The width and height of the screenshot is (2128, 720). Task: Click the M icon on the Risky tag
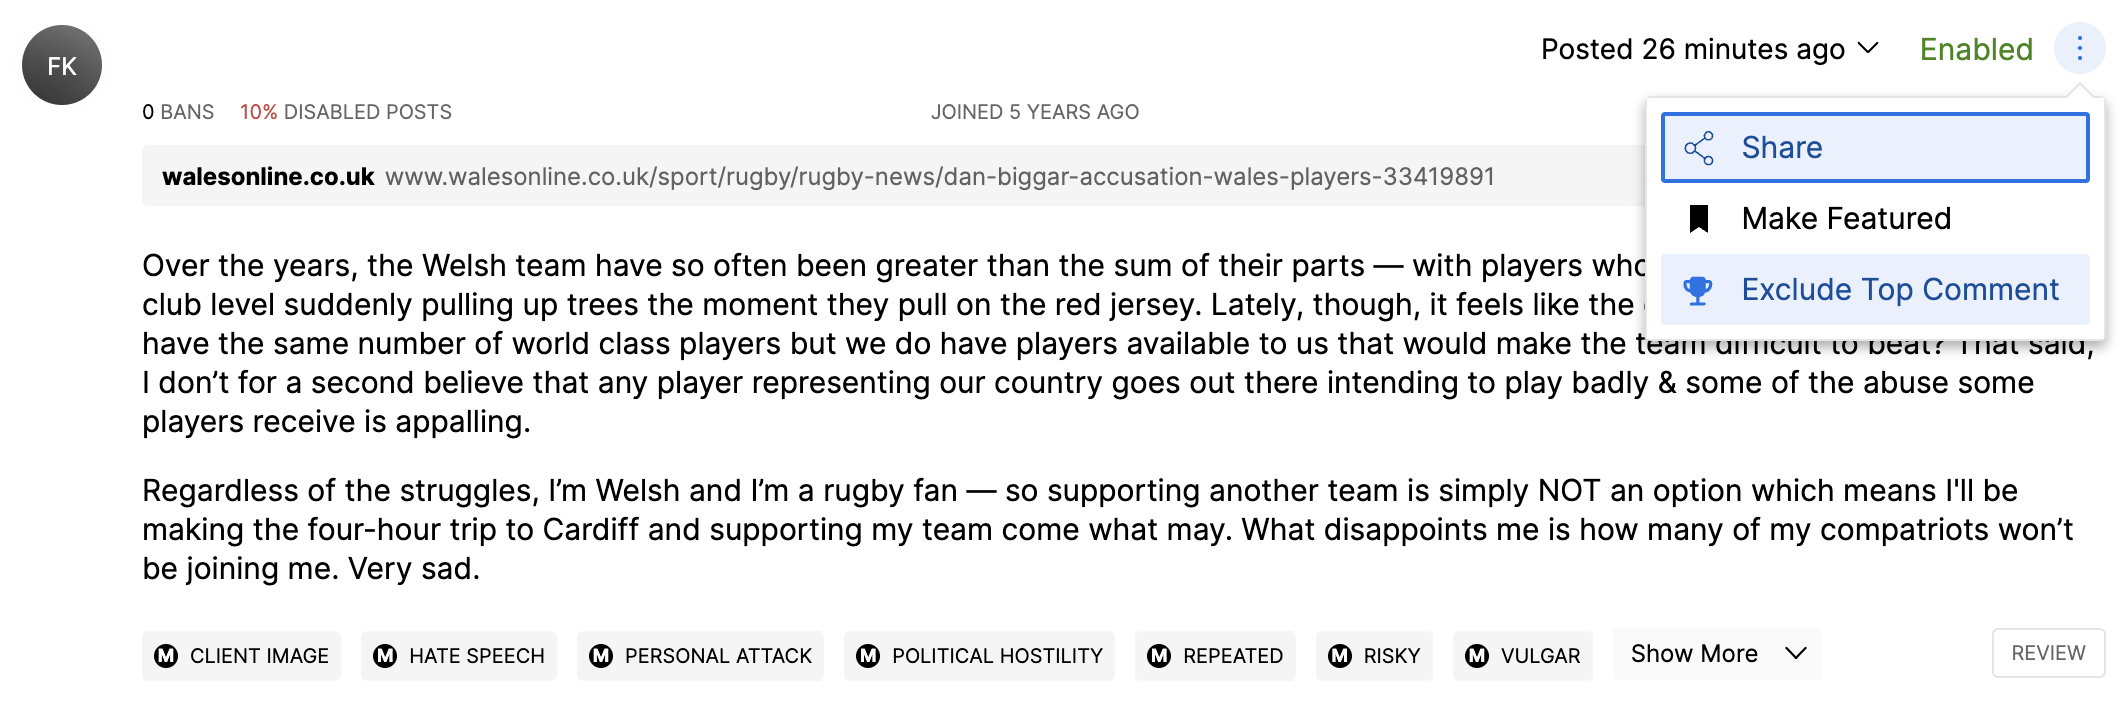click(1340, 656)
